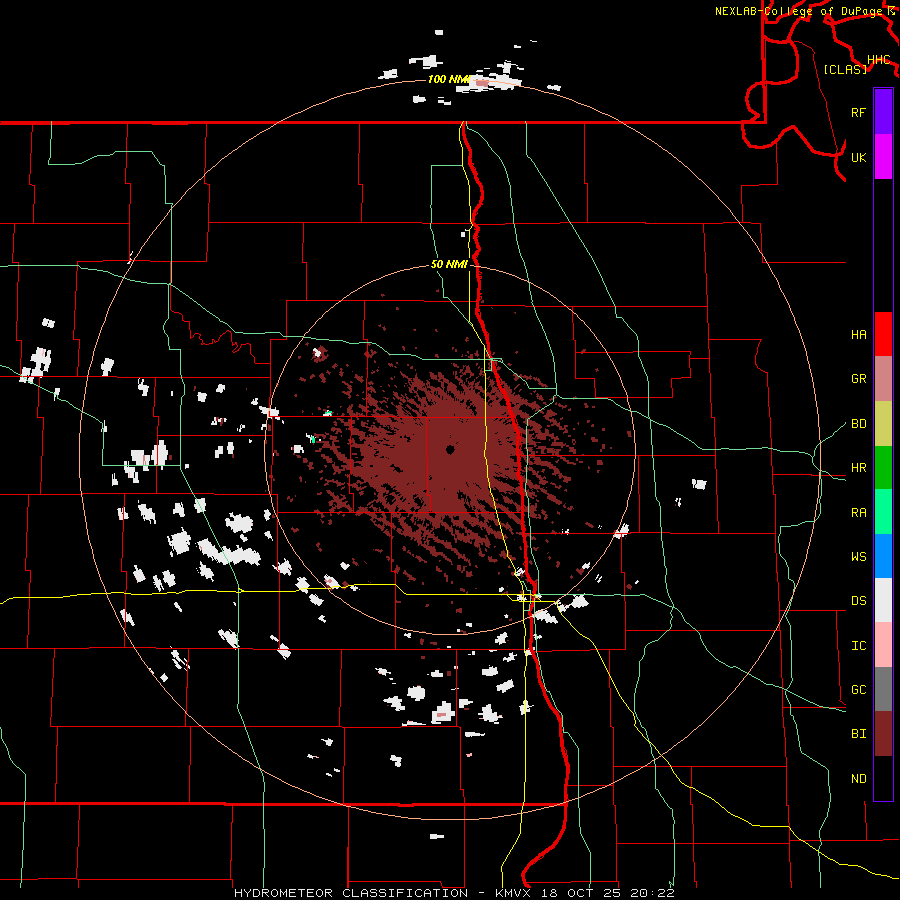Screen dimensions: 900x900
Task: Click the GR salmon legend swatch
Action: coord(883,379)
